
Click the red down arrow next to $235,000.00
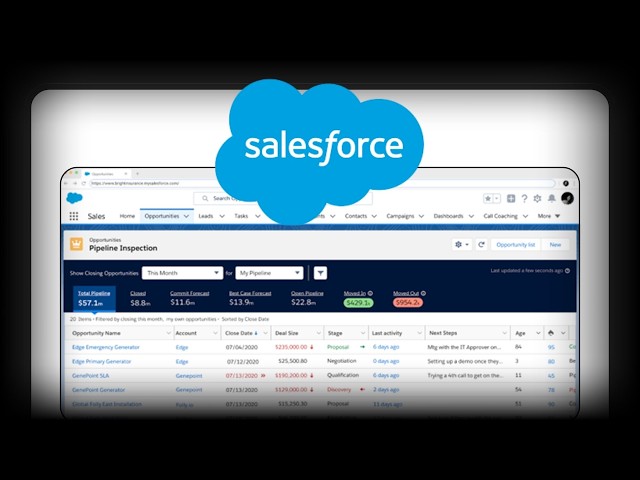(x=312, y=347)
